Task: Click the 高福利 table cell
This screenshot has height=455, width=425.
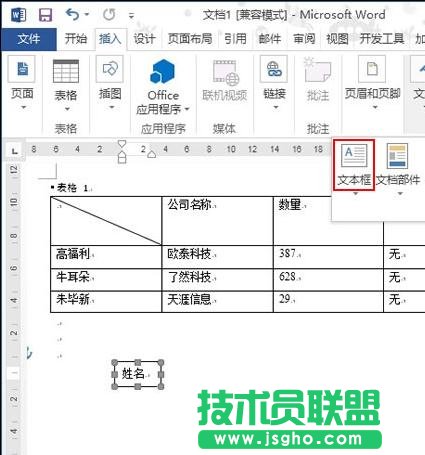Action: click(x=106, y=257)
